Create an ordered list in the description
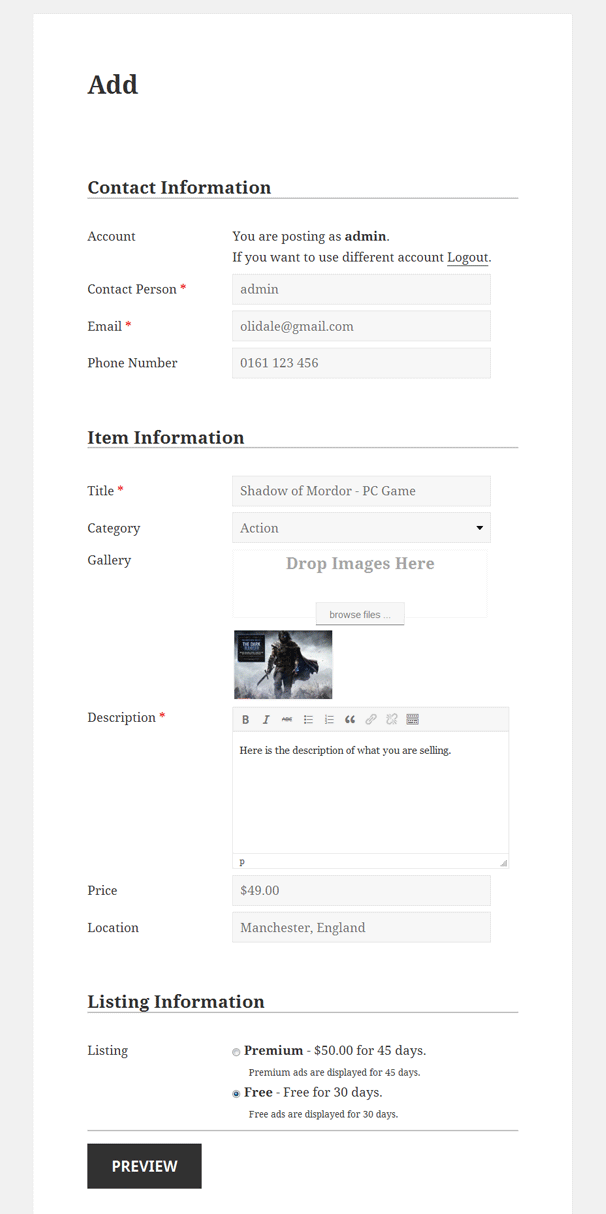The image size is (606, 1214). tap(329, 719)
